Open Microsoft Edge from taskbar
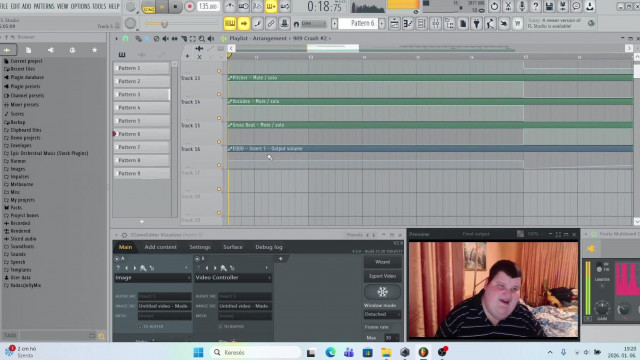The width and height of the screenshot is (640, 360). tap(330, 352)
